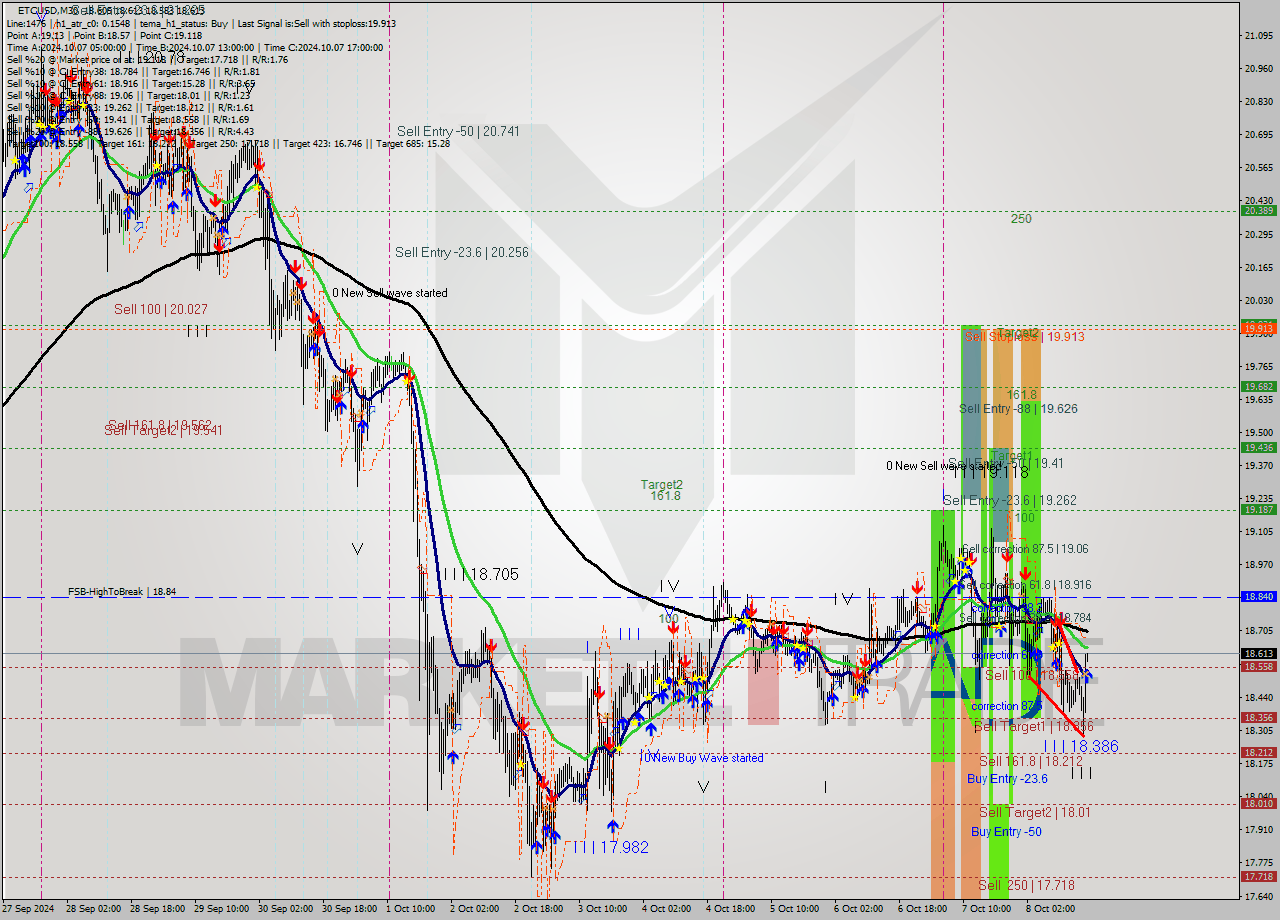Click the 21.095 price scale value

click(x=1258, y=36)
